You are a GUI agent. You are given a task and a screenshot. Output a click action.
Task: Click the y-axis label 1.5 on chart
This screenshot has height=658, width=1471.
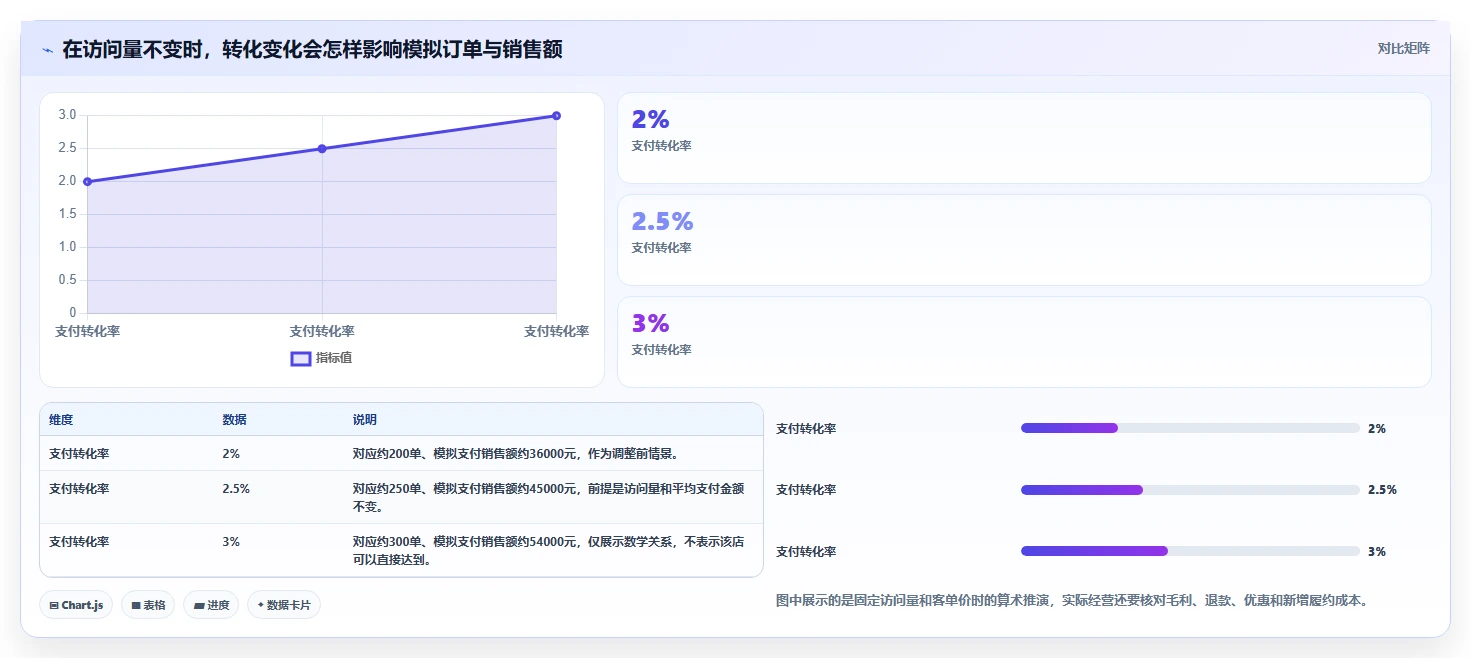[x=67, y=214]
